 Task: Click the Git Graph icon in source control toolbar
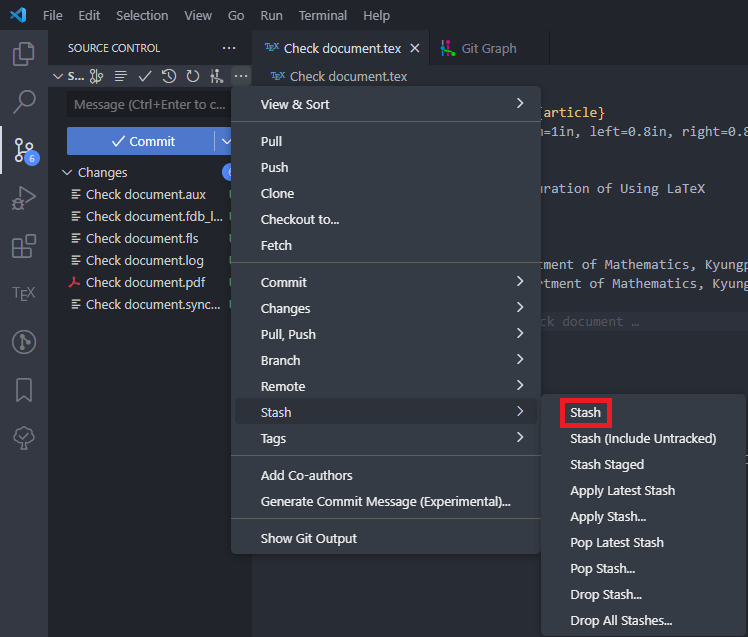pos(217,76)
